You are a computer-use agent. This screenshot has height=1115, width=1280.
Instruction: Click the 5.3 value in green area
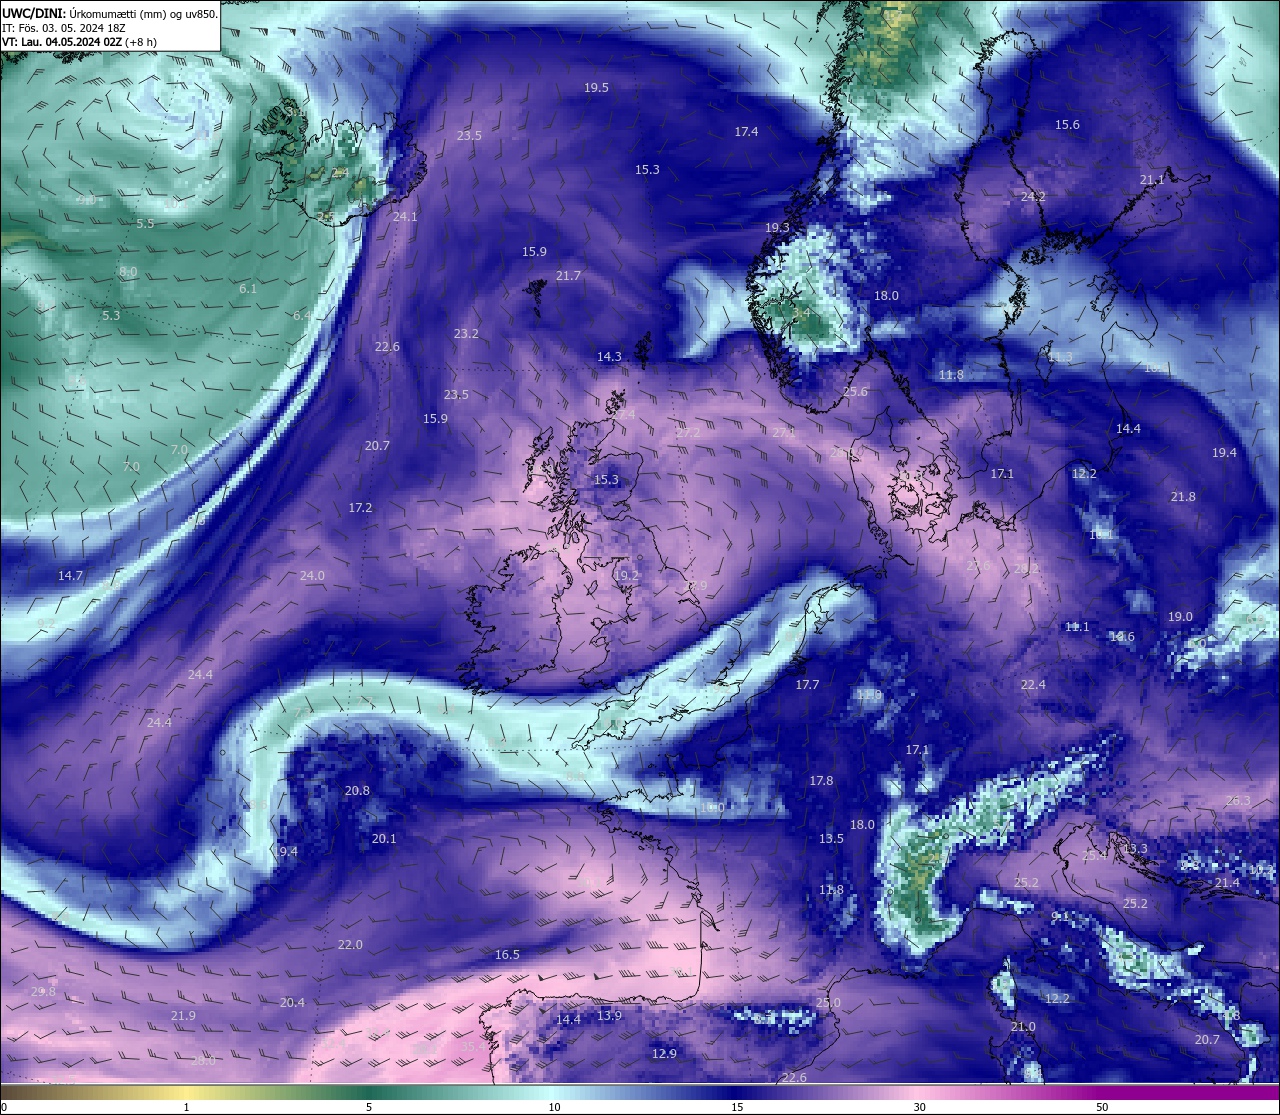tap(111, 316)
